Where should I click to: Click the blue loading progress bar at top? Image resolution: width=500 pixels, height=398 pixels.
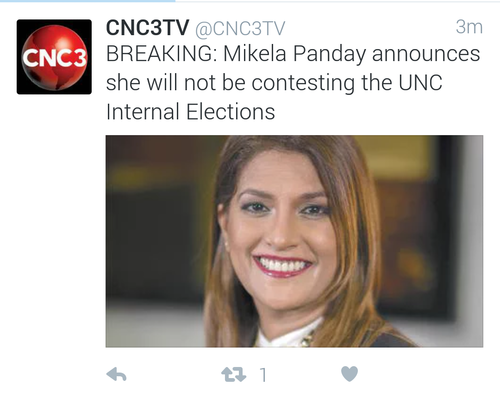[87, 1]
